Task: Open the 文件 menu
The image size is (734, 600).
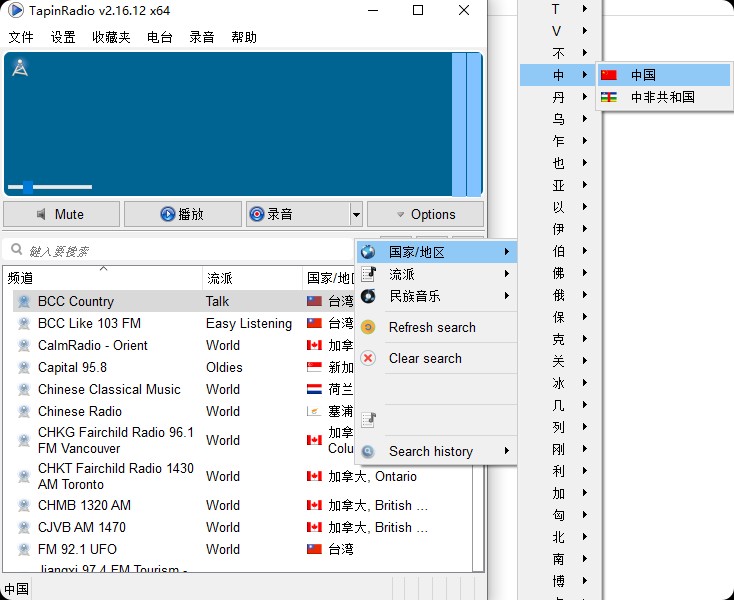Action: point(21,37)
